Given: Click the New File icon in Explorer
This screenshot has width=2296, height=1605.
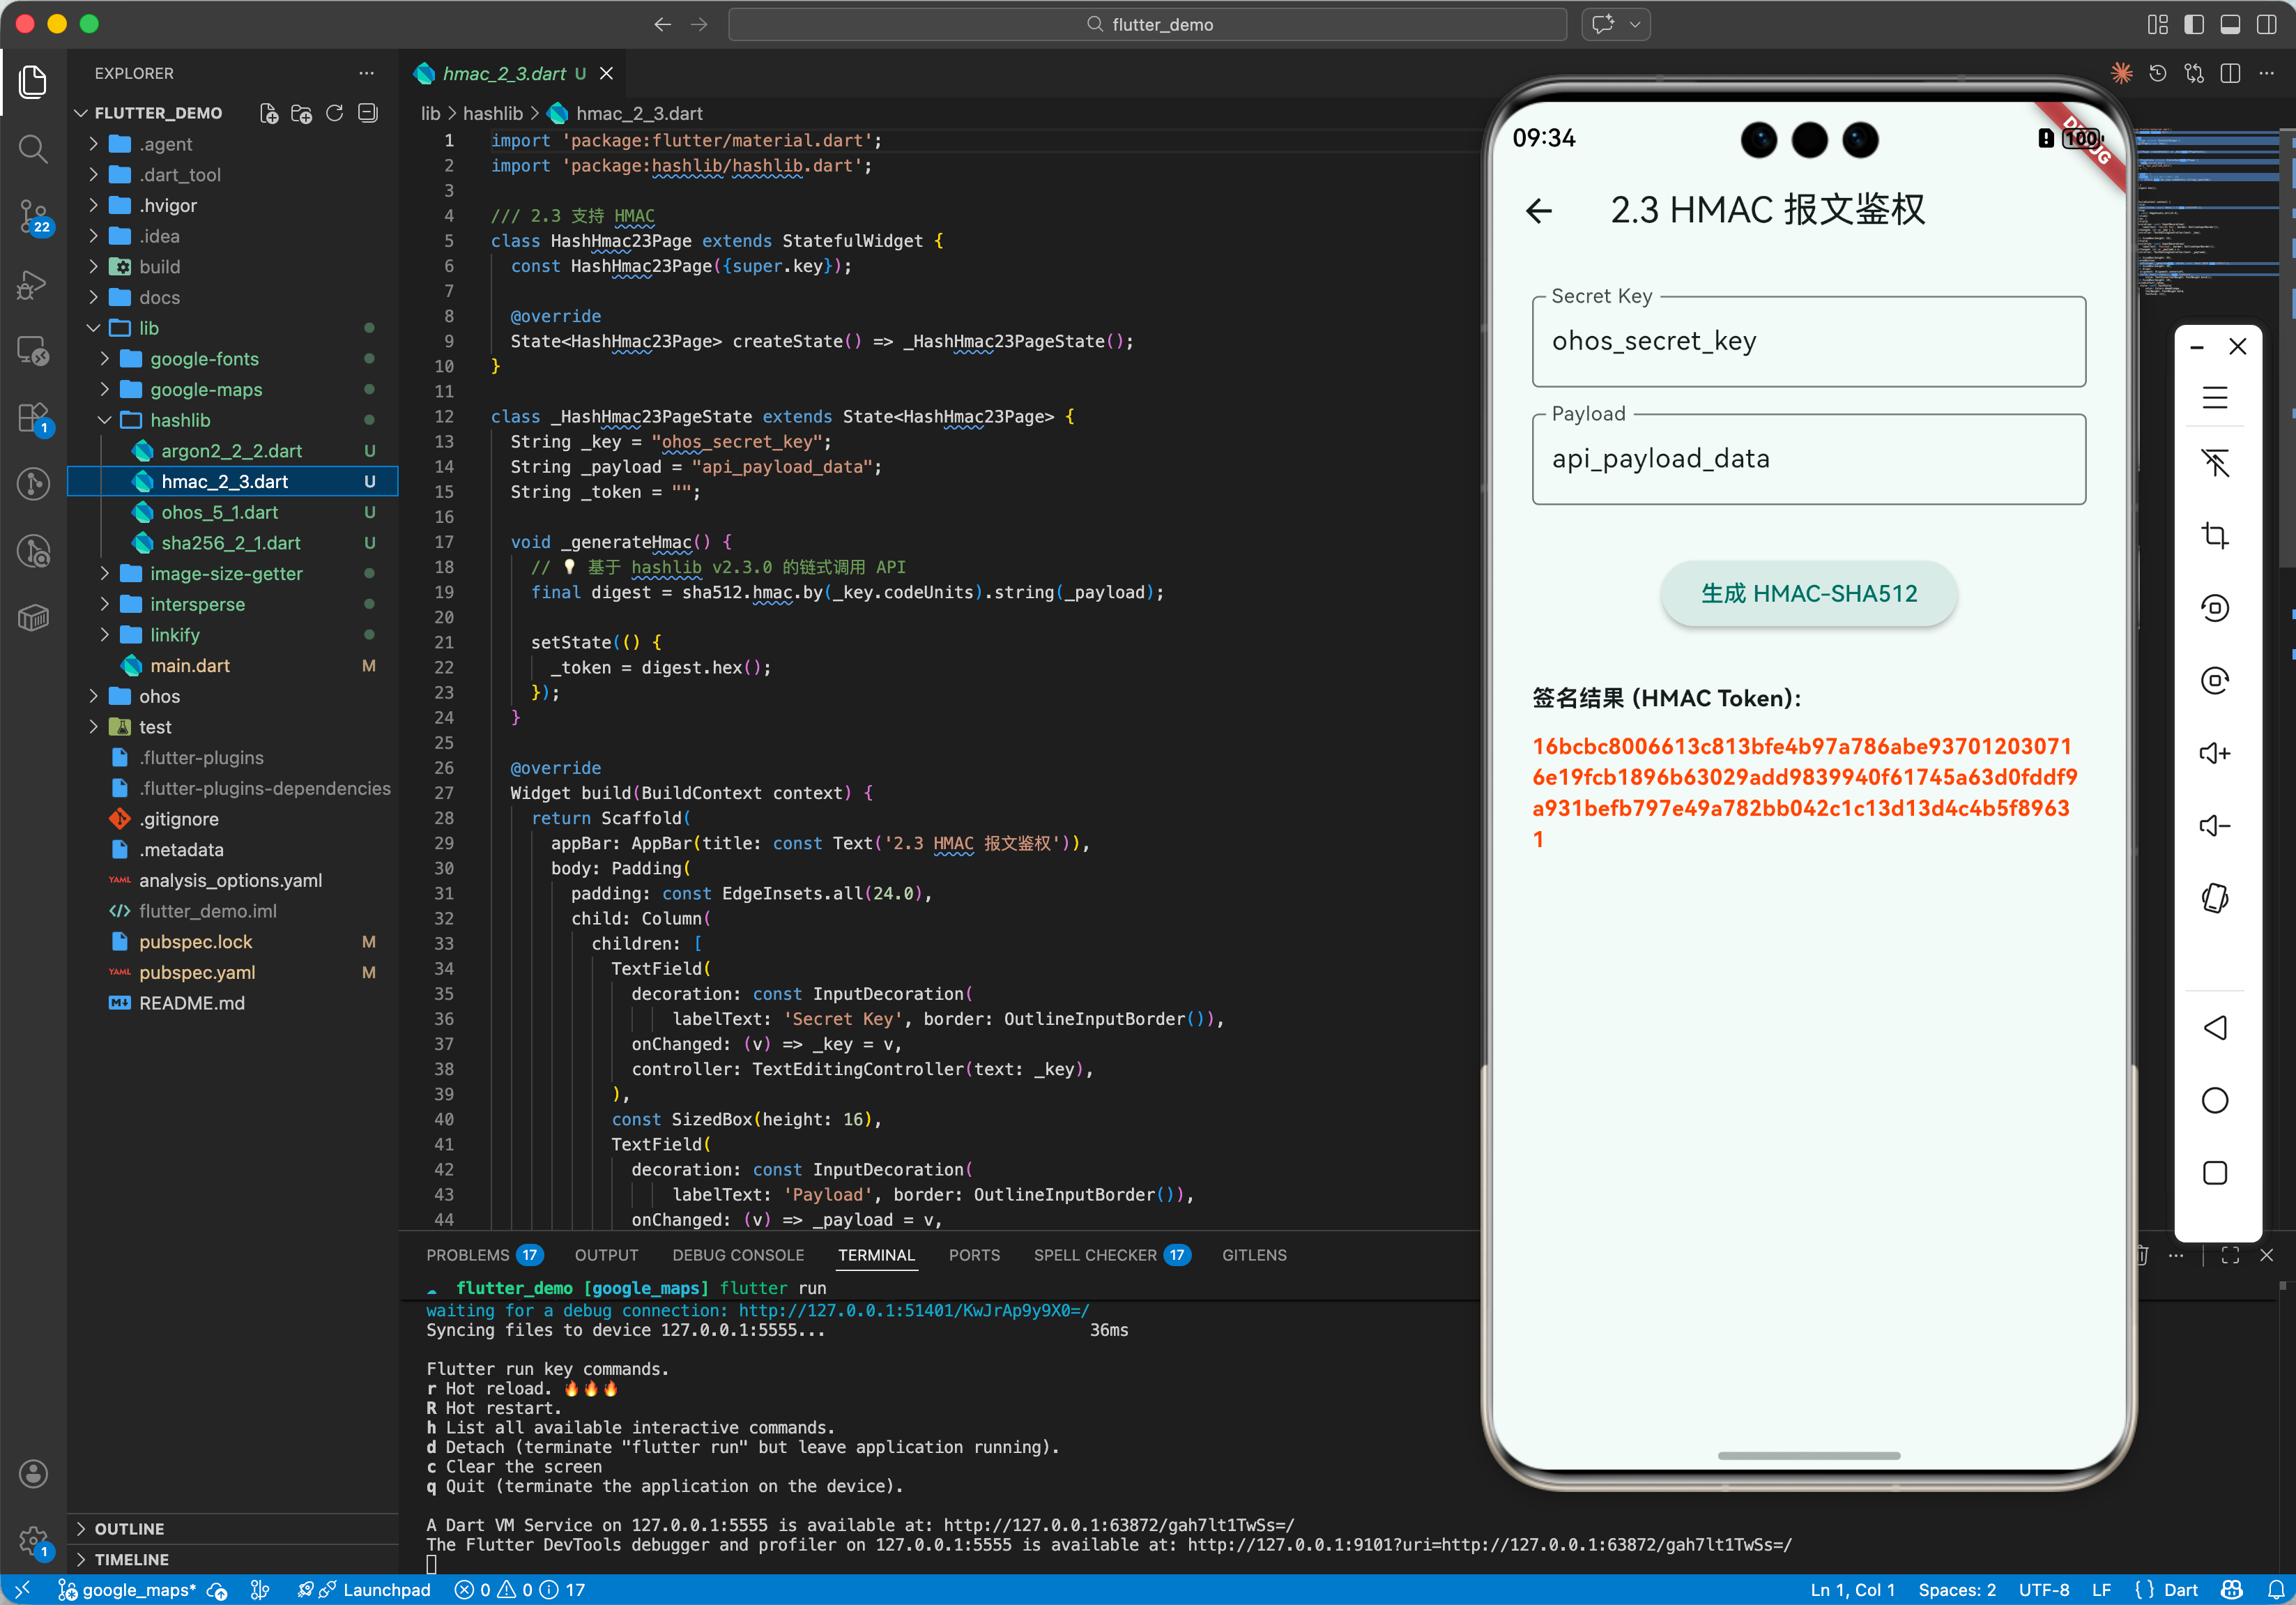Looking at the screenshot, I should point(269,113).
